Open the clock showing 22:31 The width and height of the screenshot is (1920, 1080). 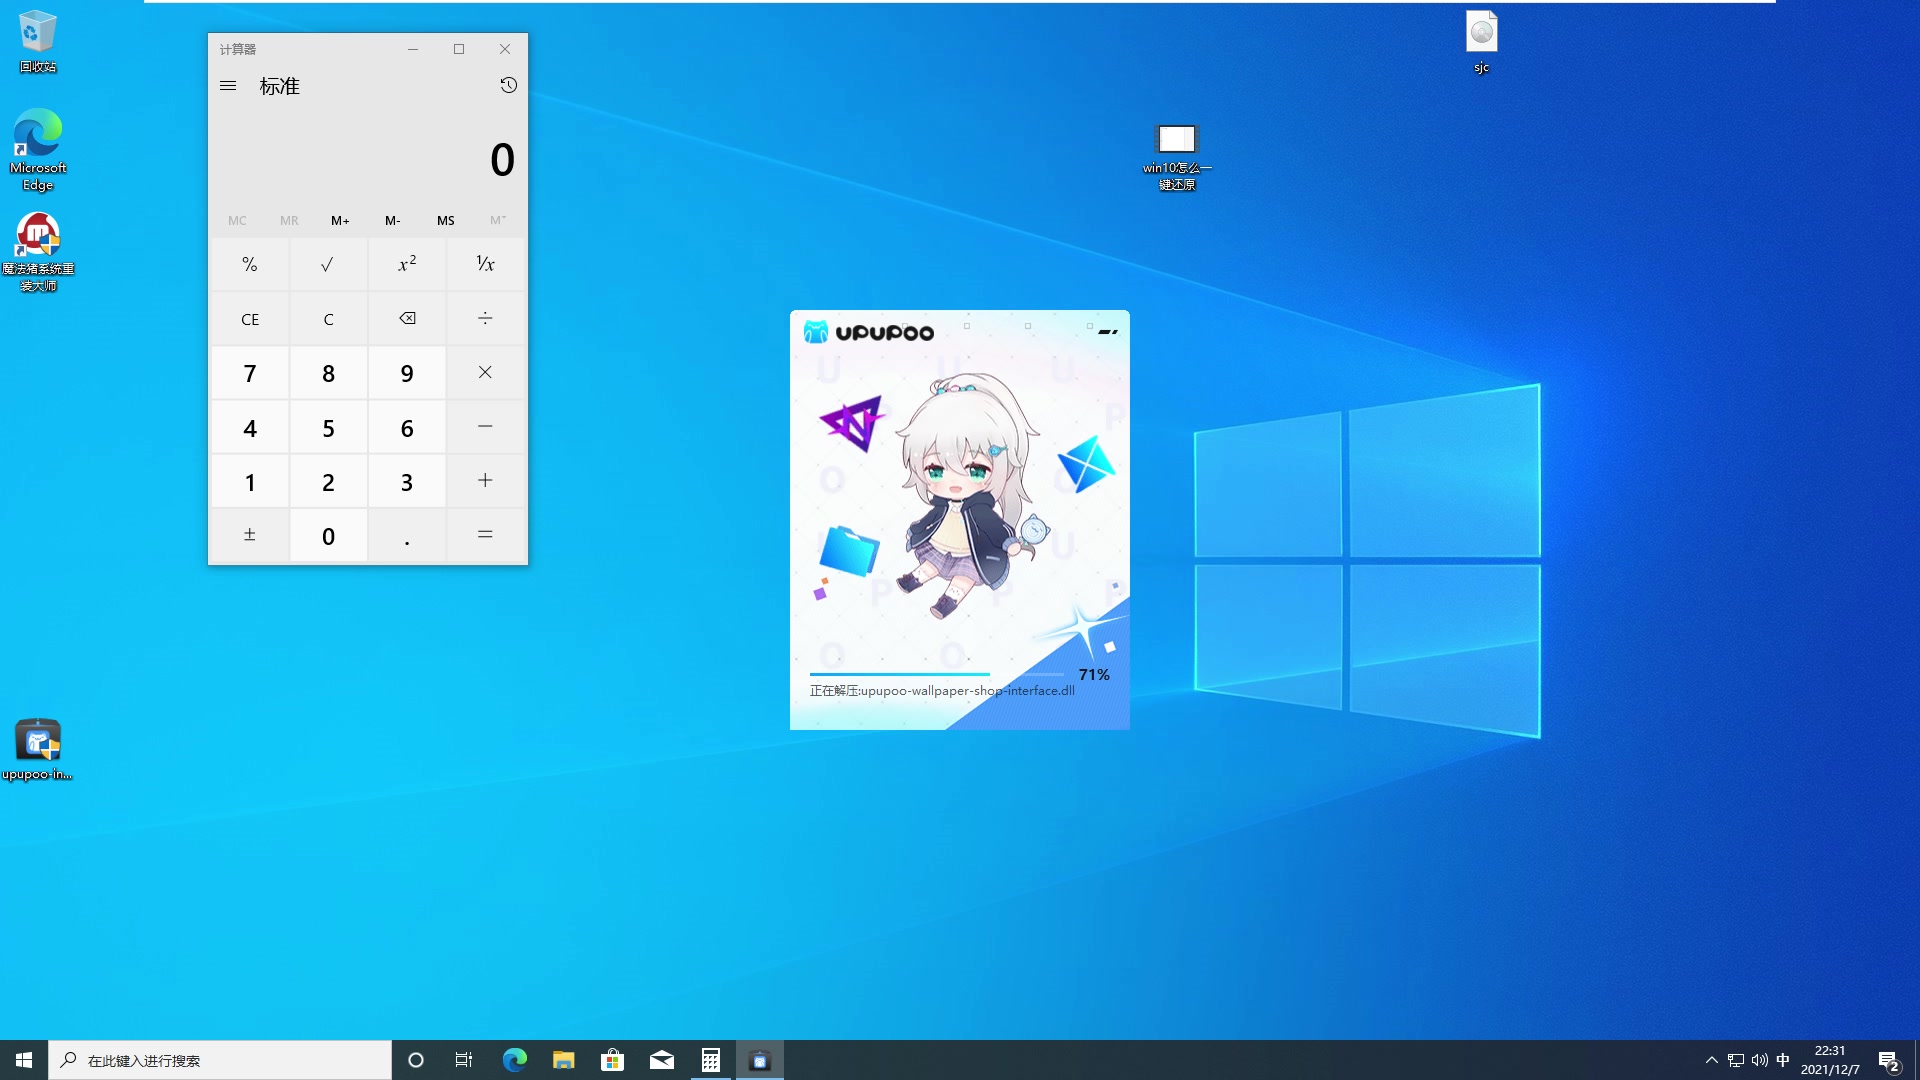(x=1830, y=1060)
